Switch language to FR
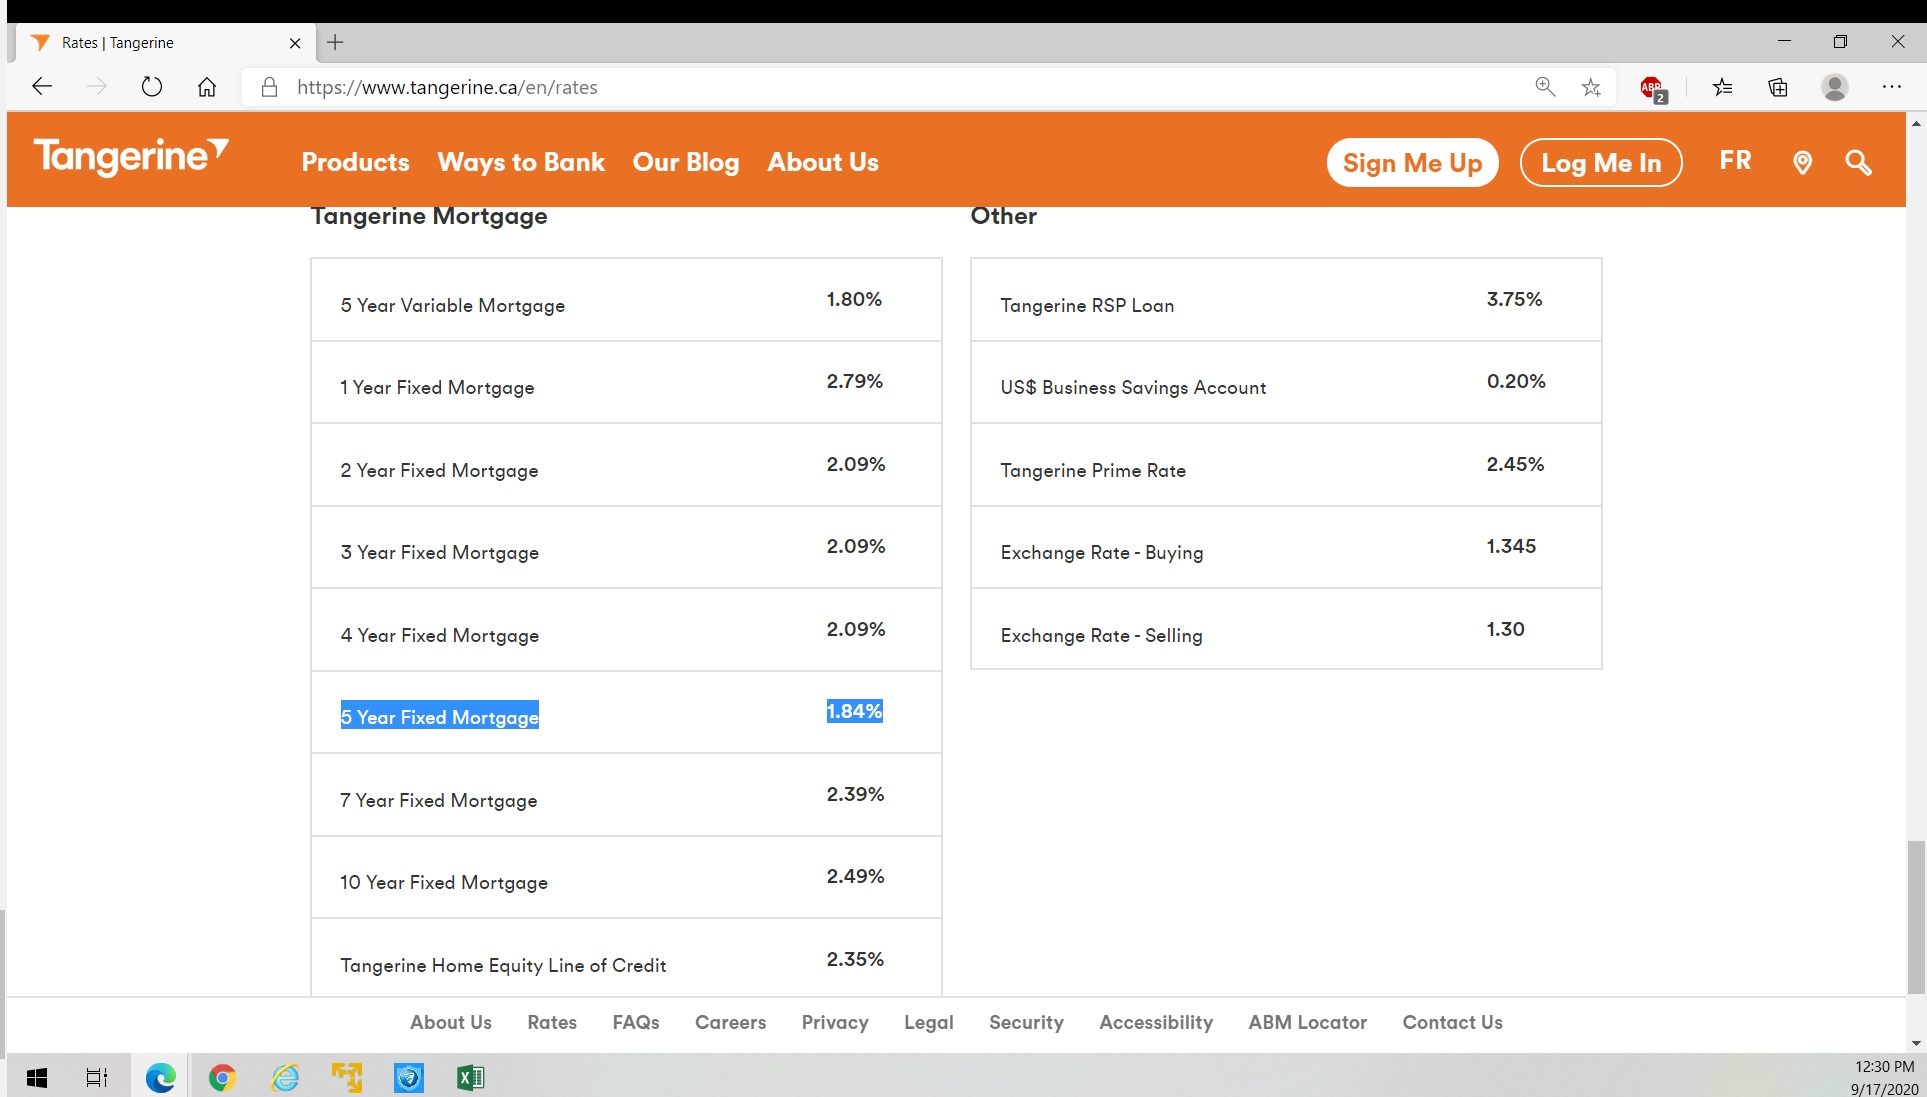This screenshot has width=1927, height=1097. tap(1735, 160)
